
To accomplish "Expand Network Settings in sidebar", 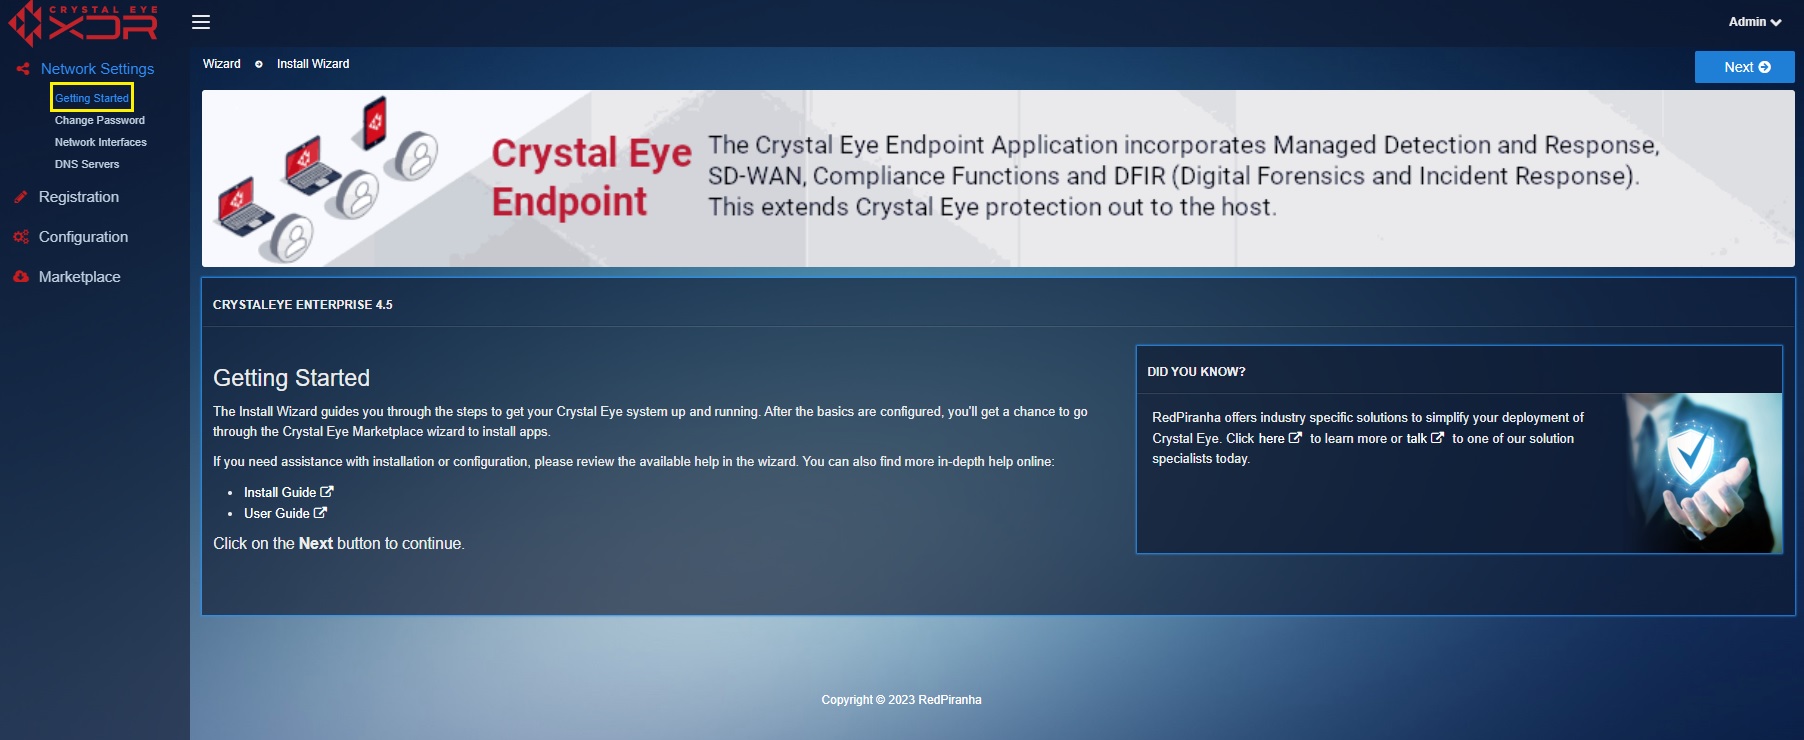I will tap(97, 69).
